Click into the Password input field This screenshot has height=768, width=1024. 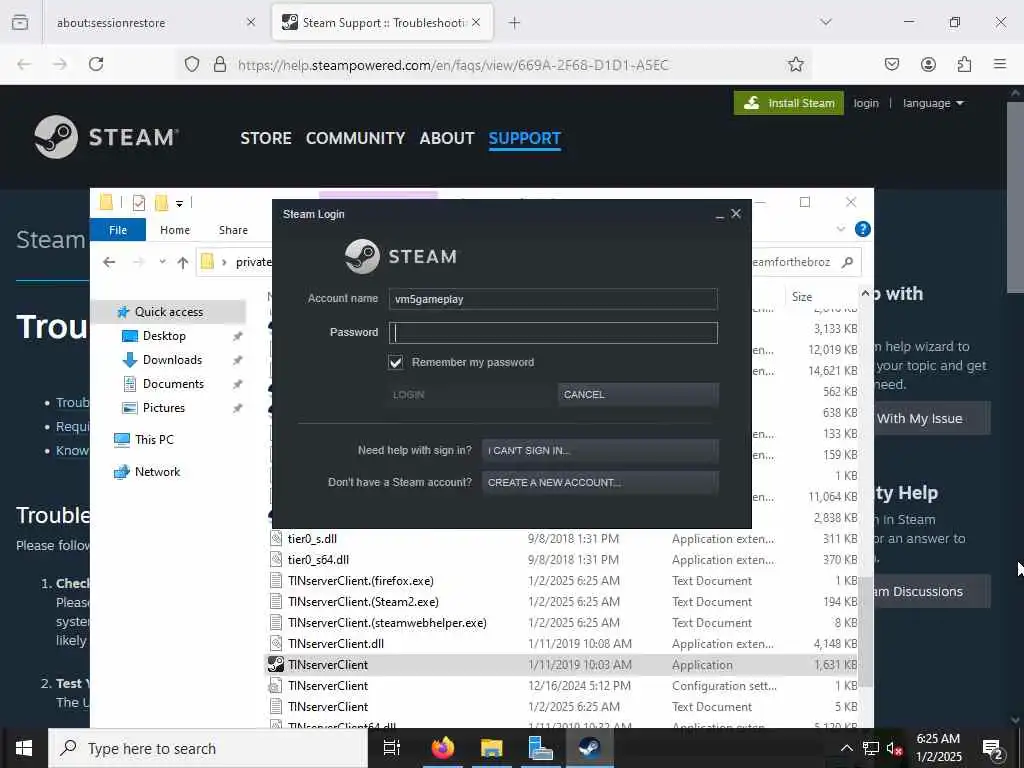tap(553, 332)
